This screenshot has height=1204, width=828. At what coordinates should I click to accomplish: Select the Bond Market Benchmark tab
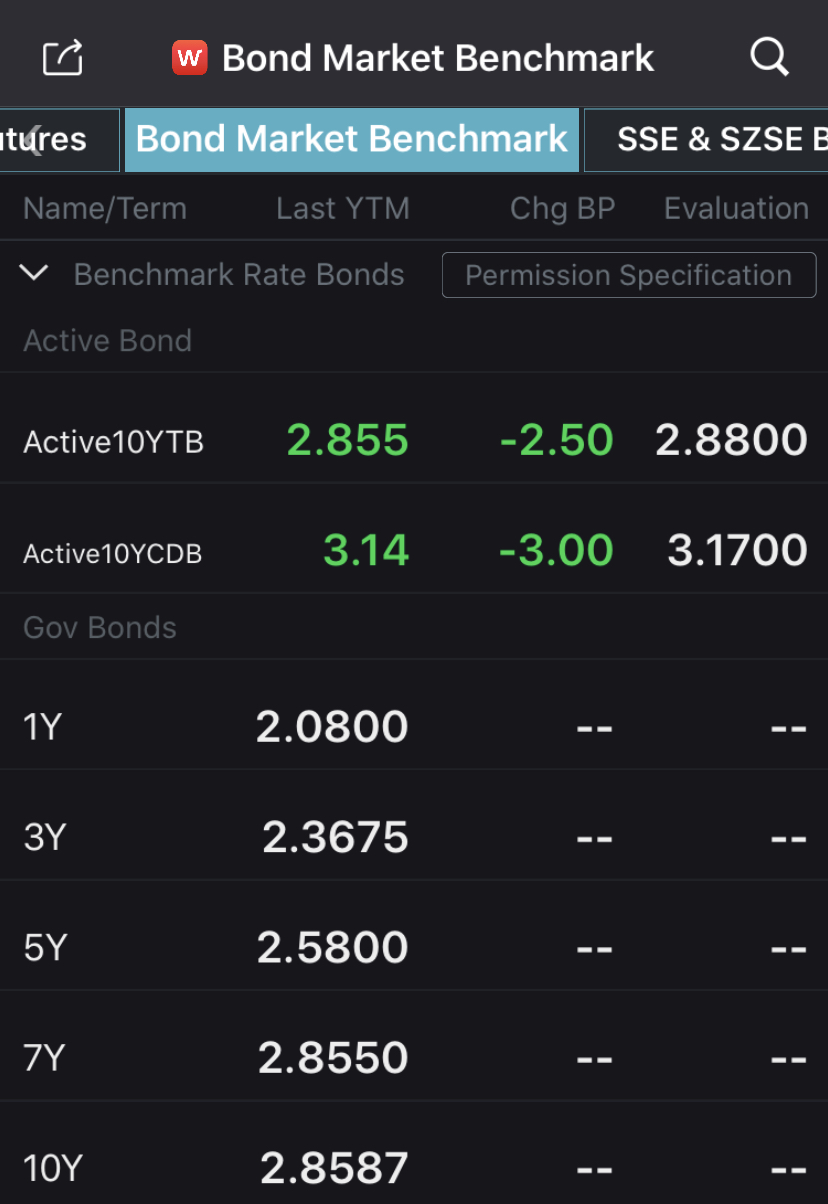pos(352,139)
